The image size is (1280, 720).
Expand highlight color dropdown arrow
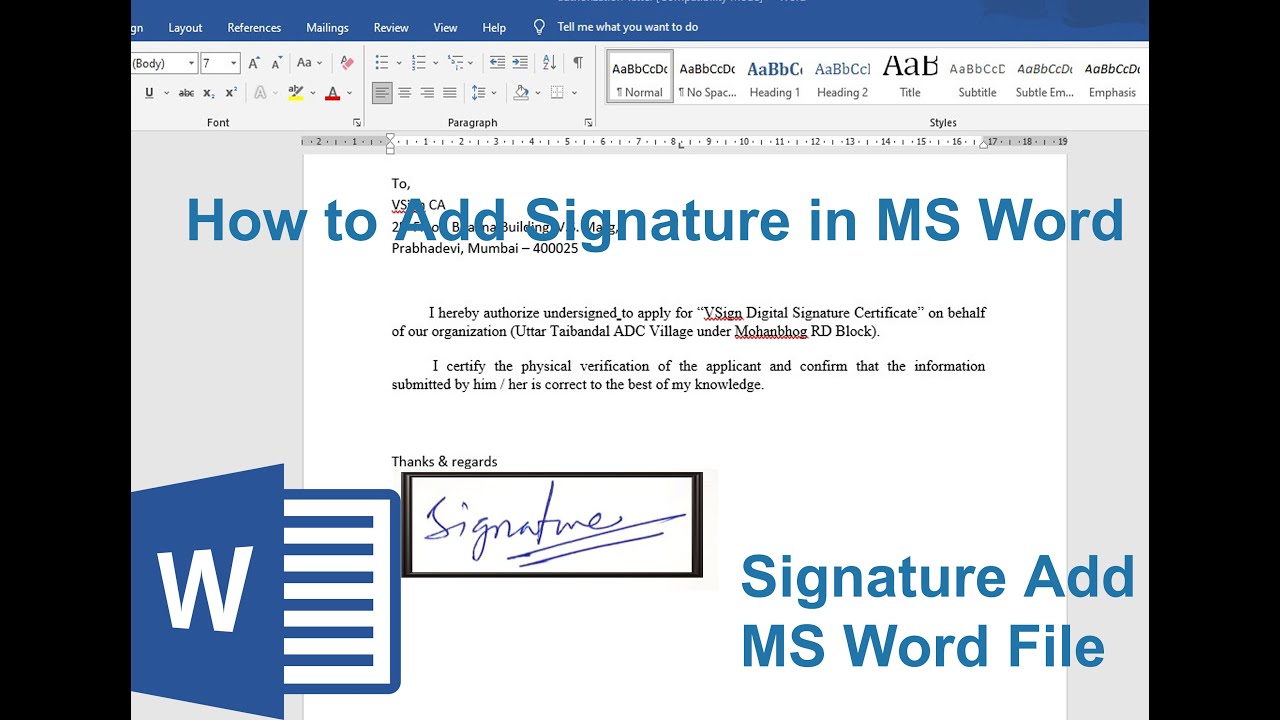(x=312, y=93)
